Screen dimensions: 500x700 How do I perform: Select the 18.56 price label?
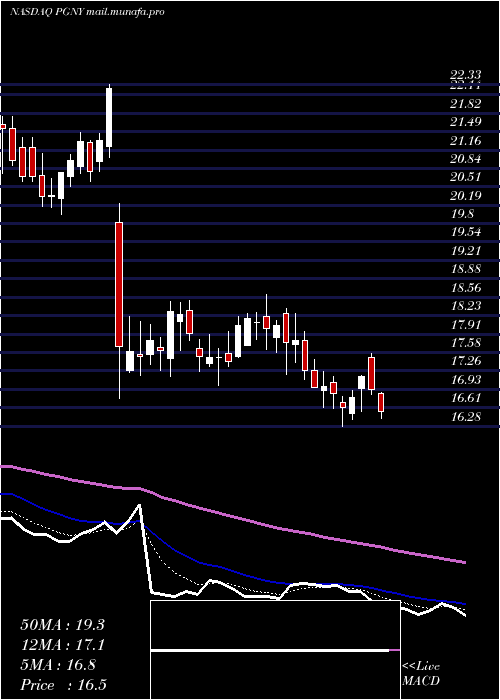point(466,288)
